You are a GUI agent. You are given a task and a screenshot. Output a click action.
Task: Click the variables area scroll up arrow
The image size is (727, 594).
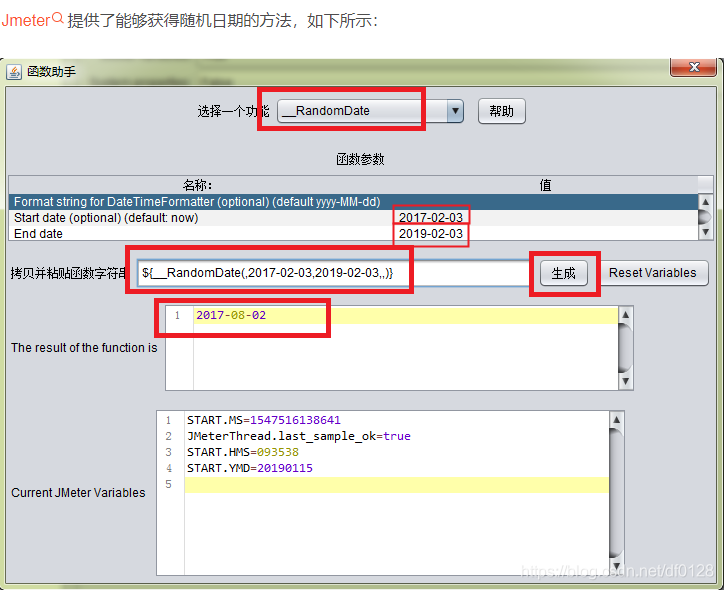616,420
